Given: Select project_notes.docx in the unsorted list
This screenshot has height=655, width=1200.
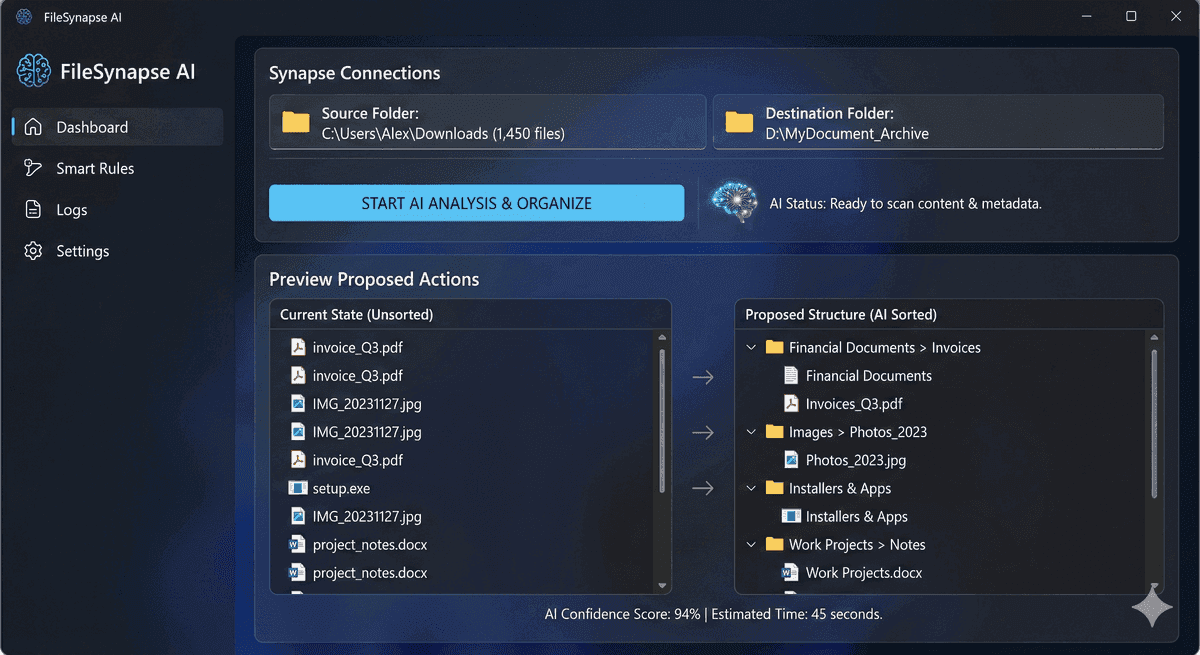Looking at the screenshot, I should point(369,545).
